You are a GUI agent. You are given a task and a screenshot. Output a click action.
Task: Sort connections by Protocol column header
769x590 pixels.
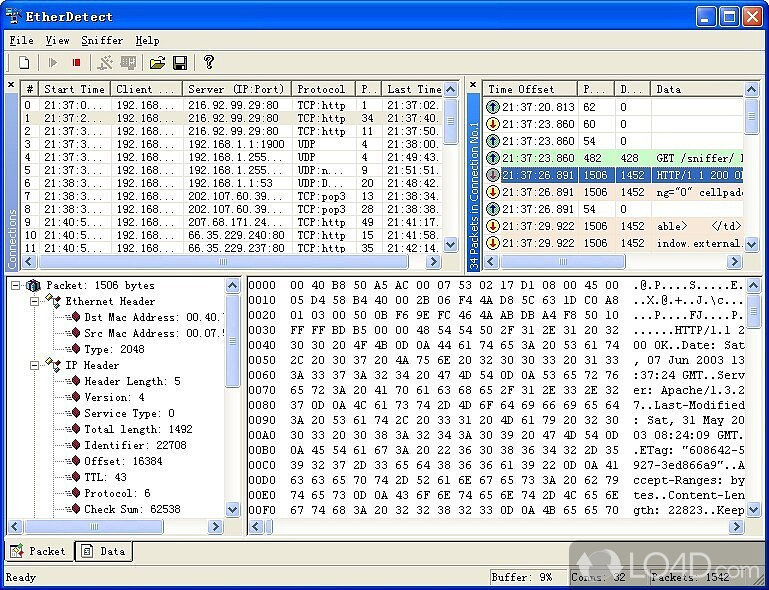click(x=322, y=89)
